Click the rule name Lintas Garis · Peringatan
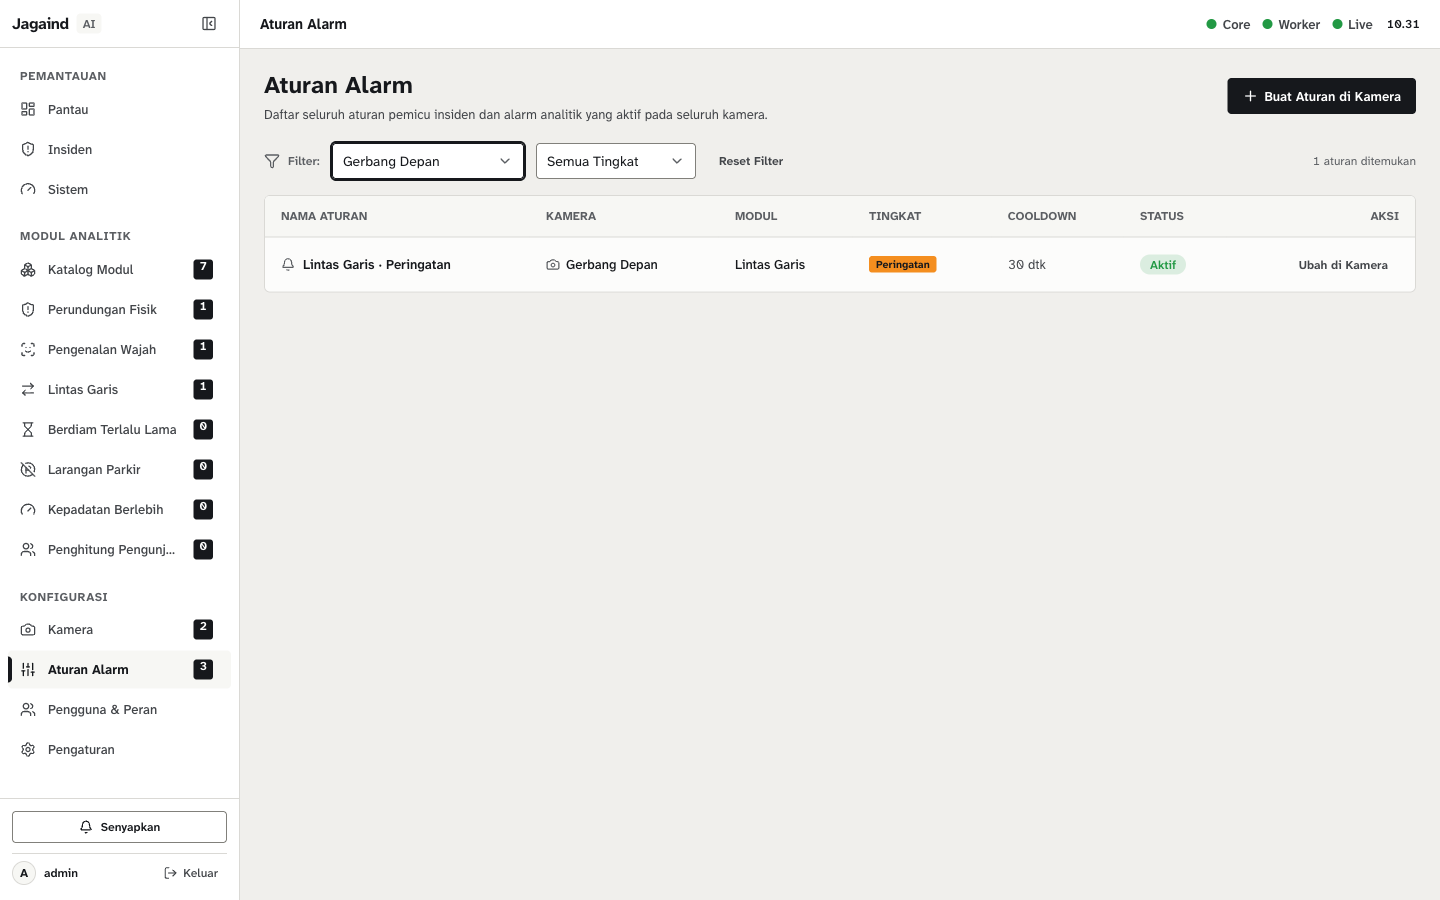This screenshot has height=900, width=1440. pyautogui.click(x=377, y=265)
